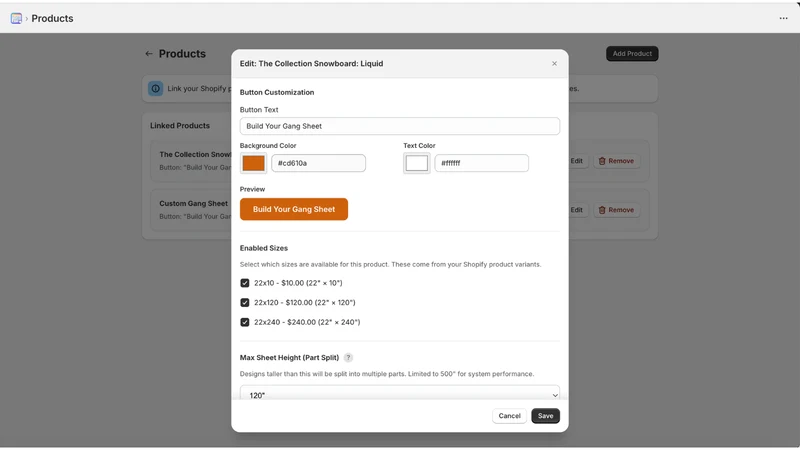Click the back arrow next to Products
Image resolution: width=800 pixels, height=450 pixels.
tap(148, 54)
